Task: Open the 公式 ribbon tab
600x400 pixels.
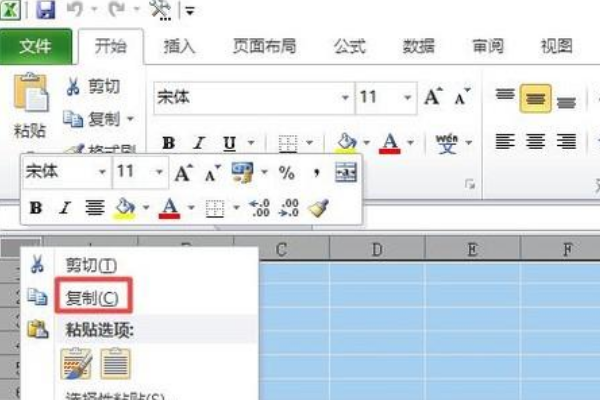Action: (x=349, y=46)
